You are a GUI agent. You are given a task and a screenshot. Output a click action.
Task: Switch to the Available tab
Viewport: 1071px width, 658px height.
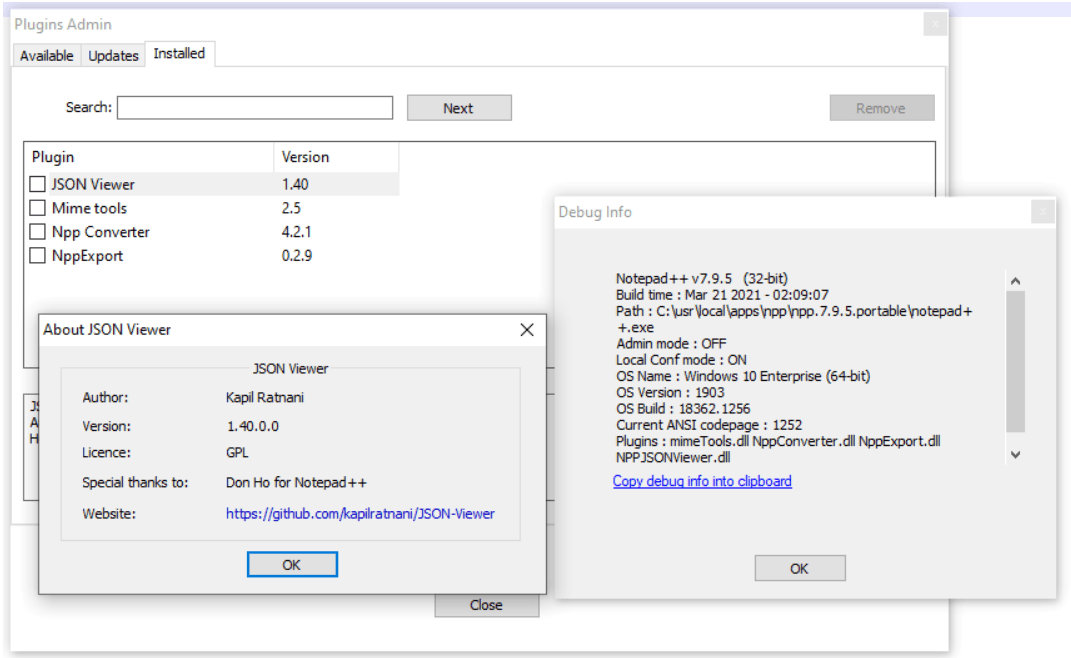click(46, 56)
